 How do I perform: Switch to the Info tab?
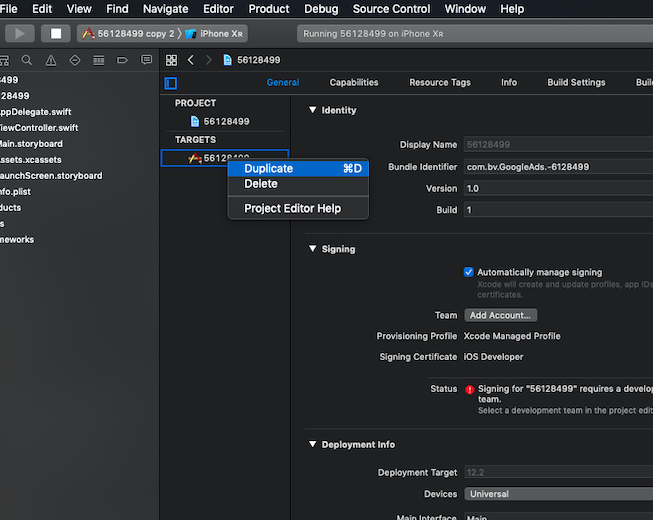[509, 82]
